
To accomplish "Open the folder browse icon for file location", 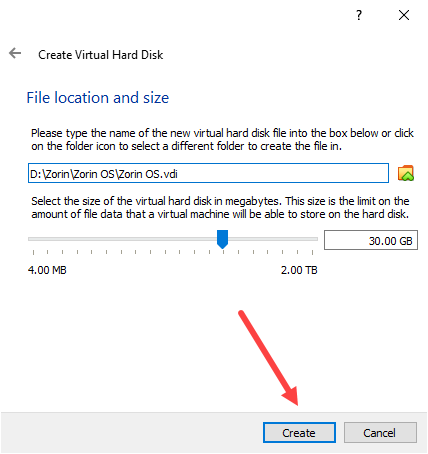I will point(406,173).
